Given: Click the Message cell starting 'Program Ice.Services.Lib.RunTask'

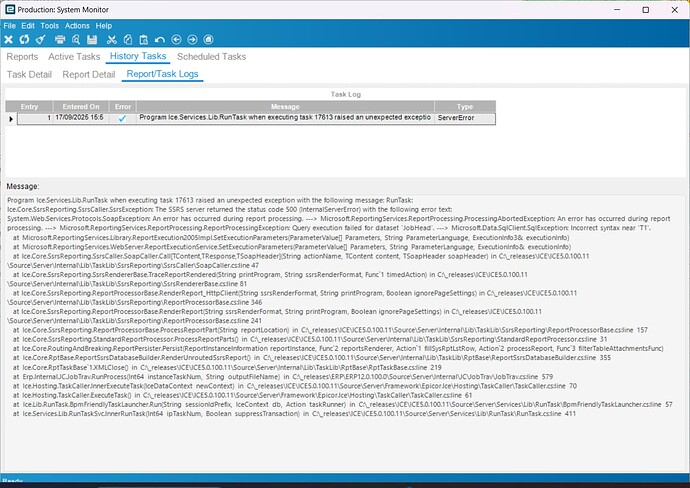Looking at the screenshot, I should (x=285, y=117).
